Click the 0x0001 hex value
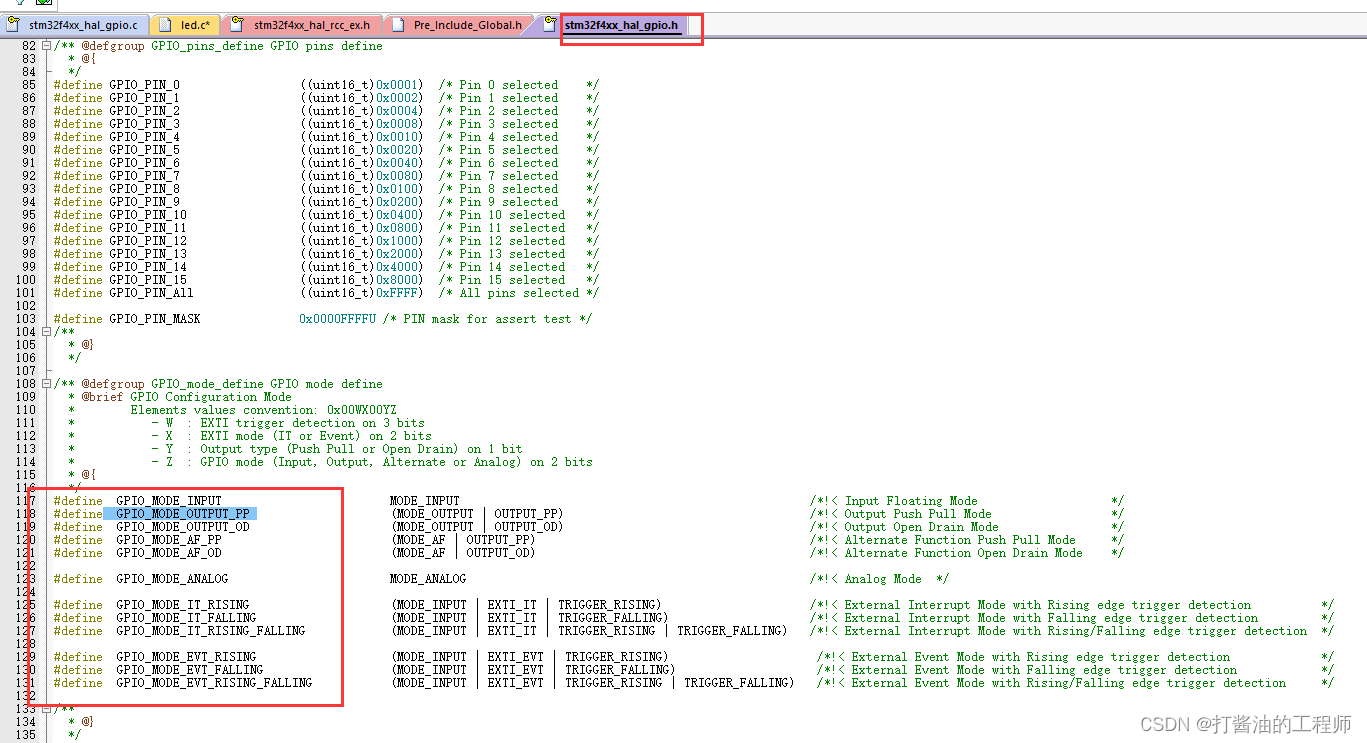The width and height of the screenshot is (1367, 743). pyautogui.click(x=396, y=85)
